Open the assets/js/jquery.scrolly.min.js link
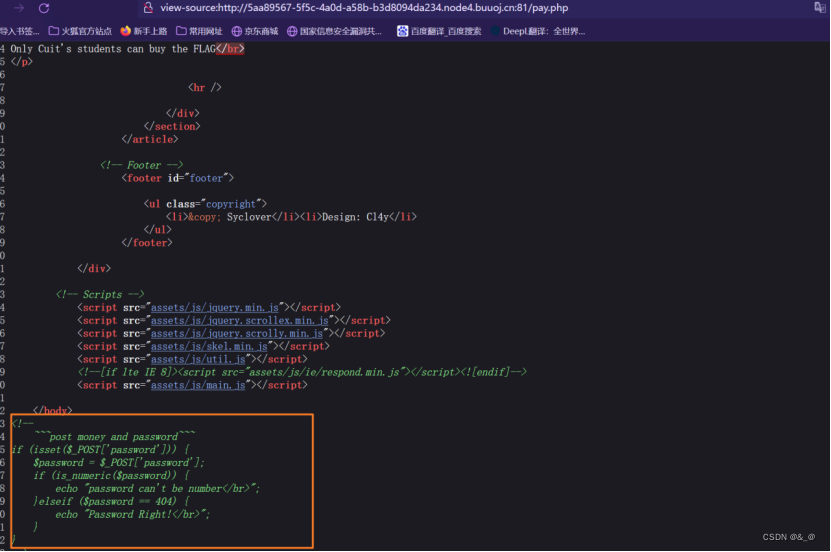The image size is (831, 552). click(237, 333)
